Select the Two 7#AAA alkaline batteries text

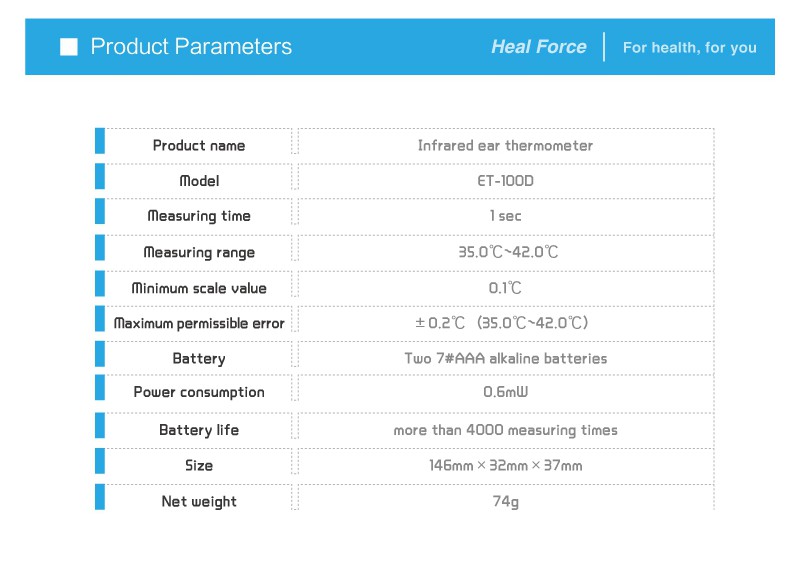tap(506, 359)
